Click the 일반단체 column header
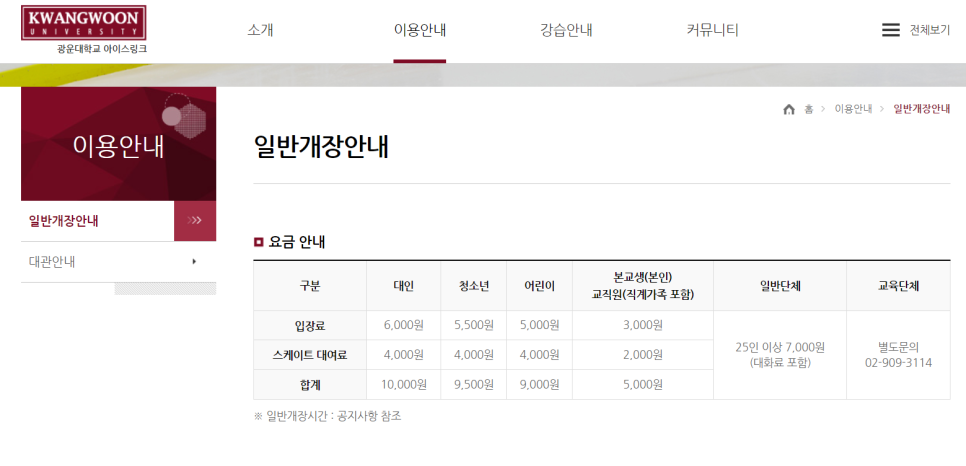 pos(780,287)
